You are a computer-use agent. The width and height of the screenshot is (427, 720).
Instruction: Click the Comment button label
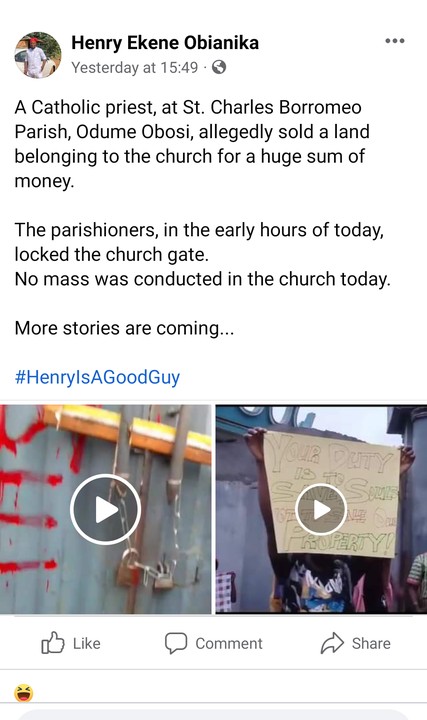[x=229, y=643]
